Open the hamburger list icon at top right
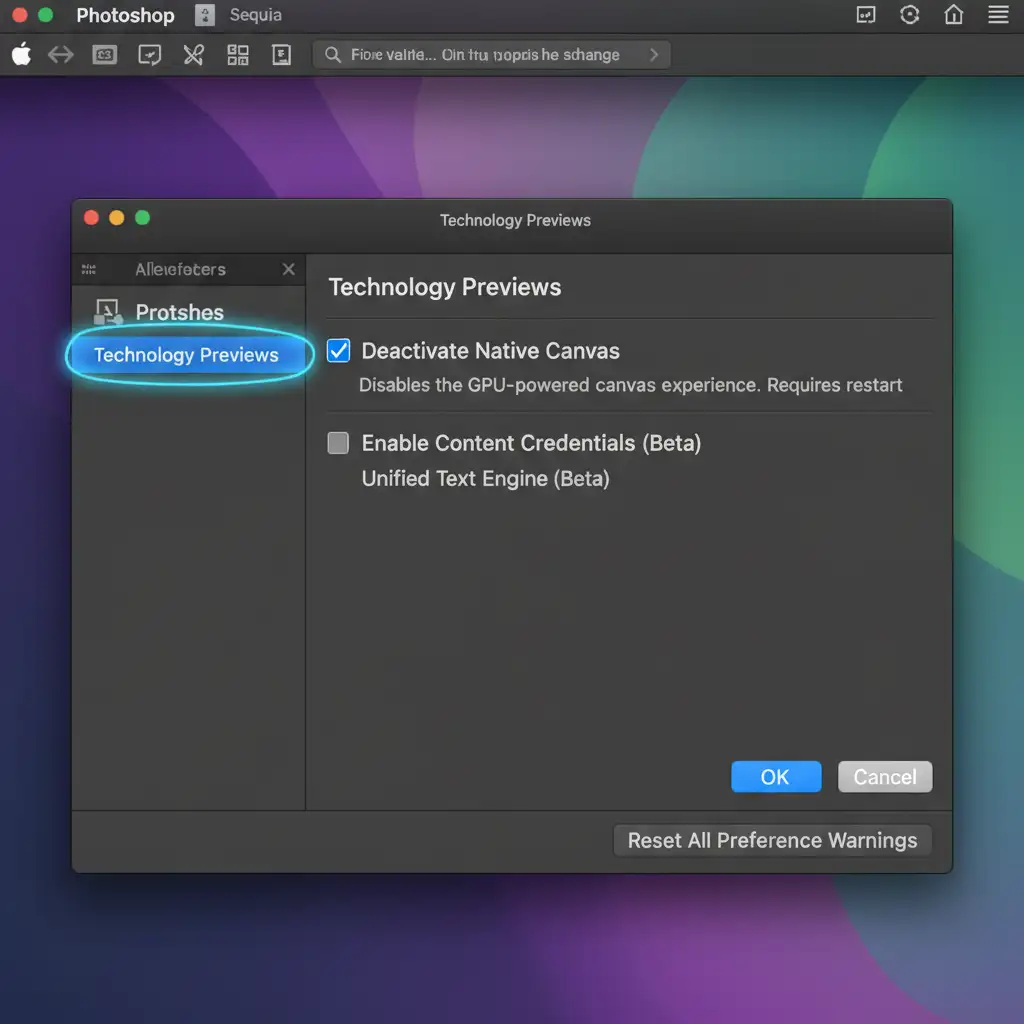 (998, 15)
